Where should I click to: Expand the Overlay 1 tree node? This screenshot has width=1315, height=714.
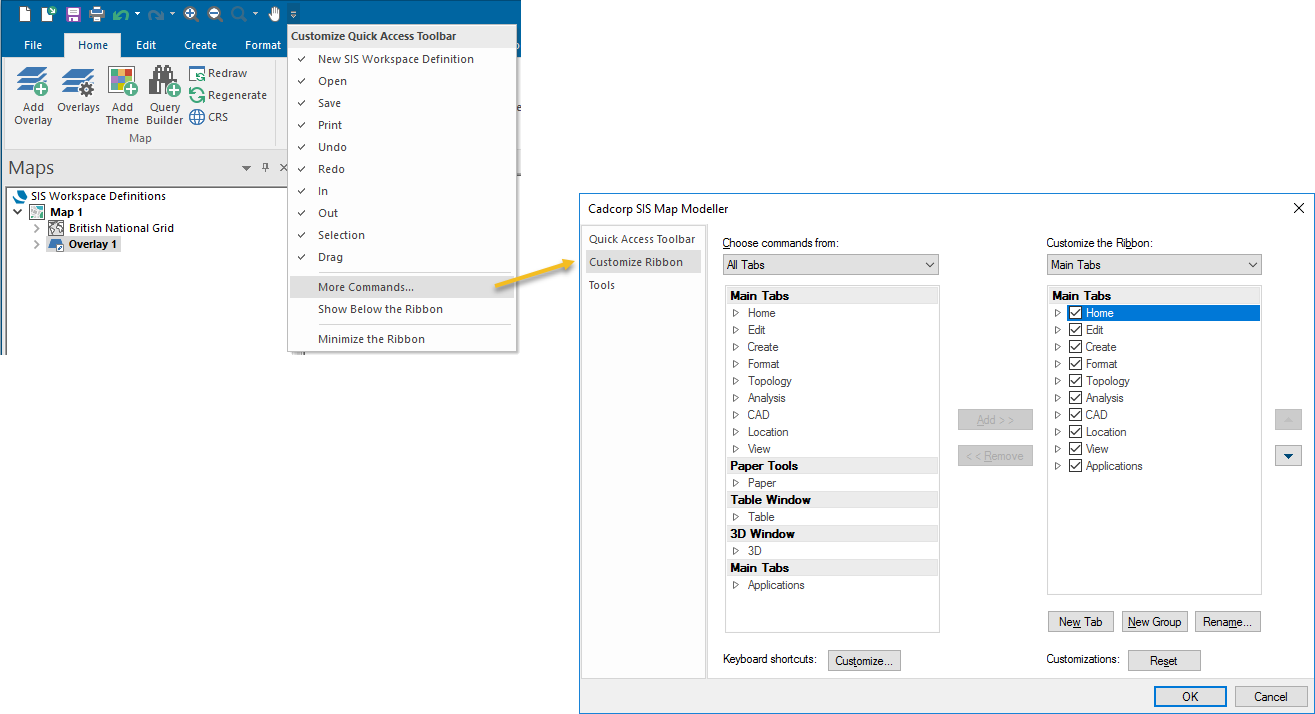[x=37, y=244]
